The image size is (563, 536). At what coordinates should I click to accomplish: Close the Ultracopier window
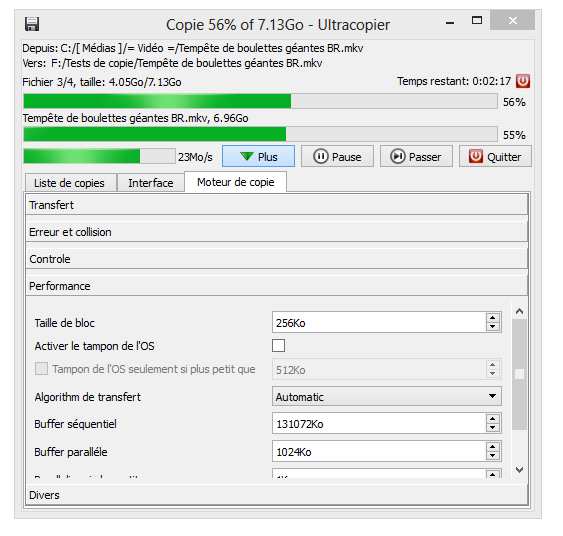coord(512,20)
